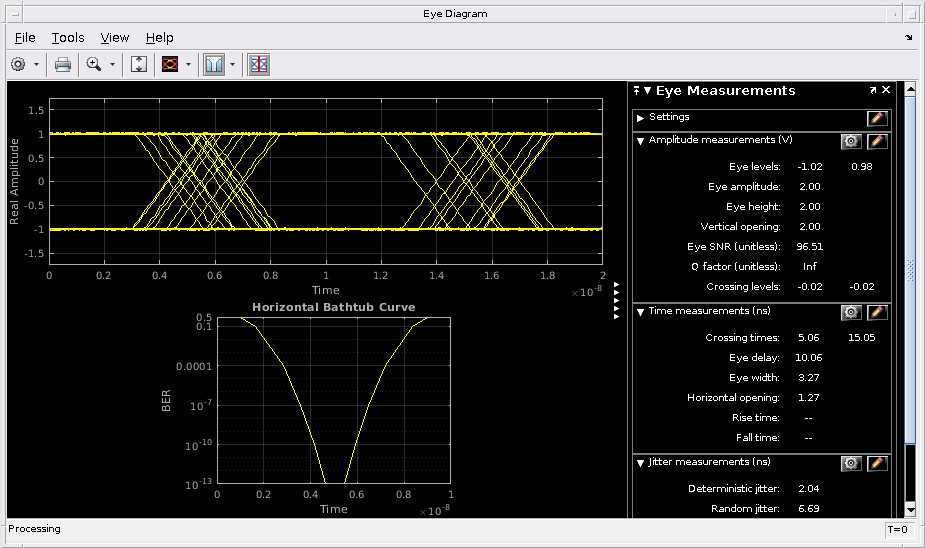Toggle the horizontal bathtub curve toolbar button
The height and width of the screenshot is (548, 925).
pyautogui.click(x=214, y=64)
